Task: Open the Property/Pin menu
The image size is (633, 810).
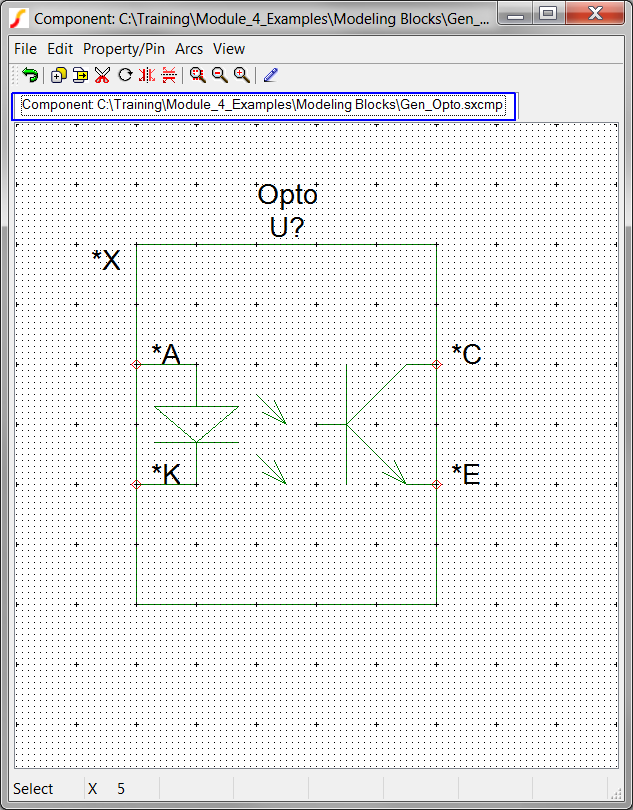Action: (x=124, y=49)
